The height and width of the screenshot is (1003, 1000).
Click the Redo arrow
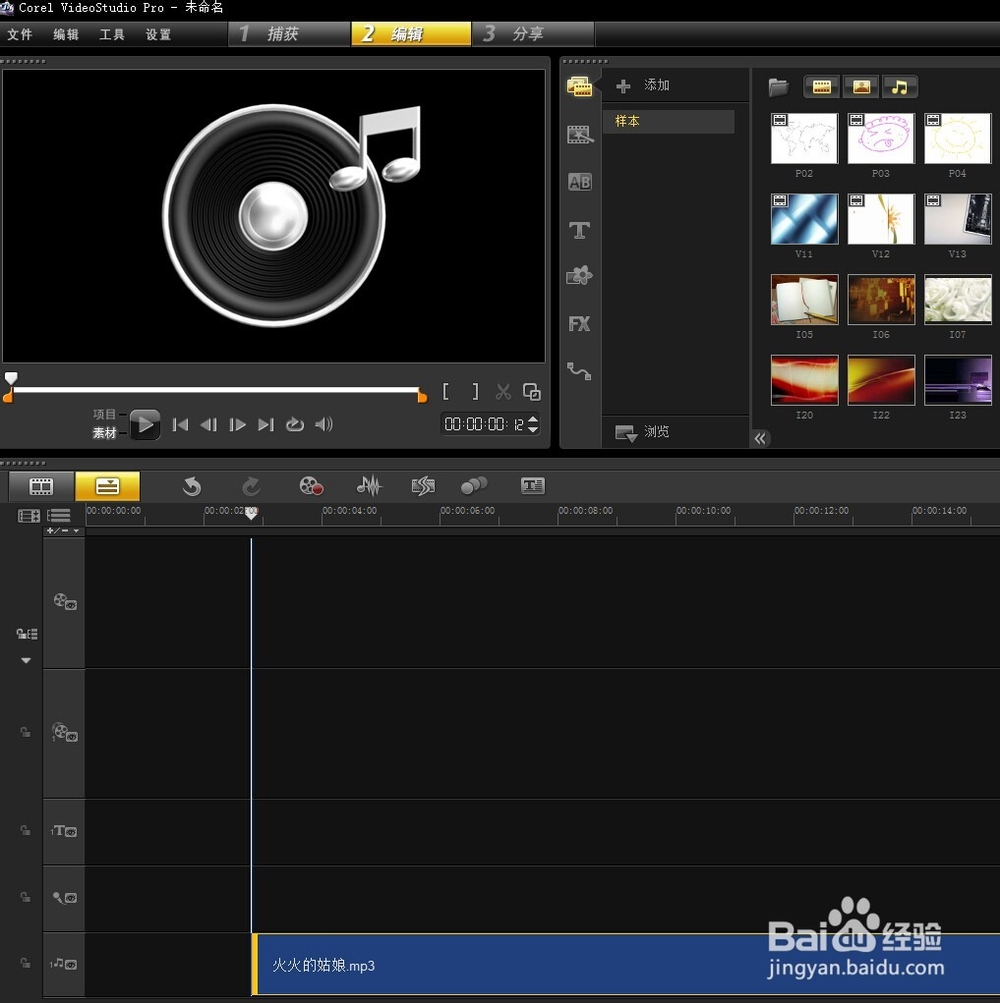click(251, 486)
